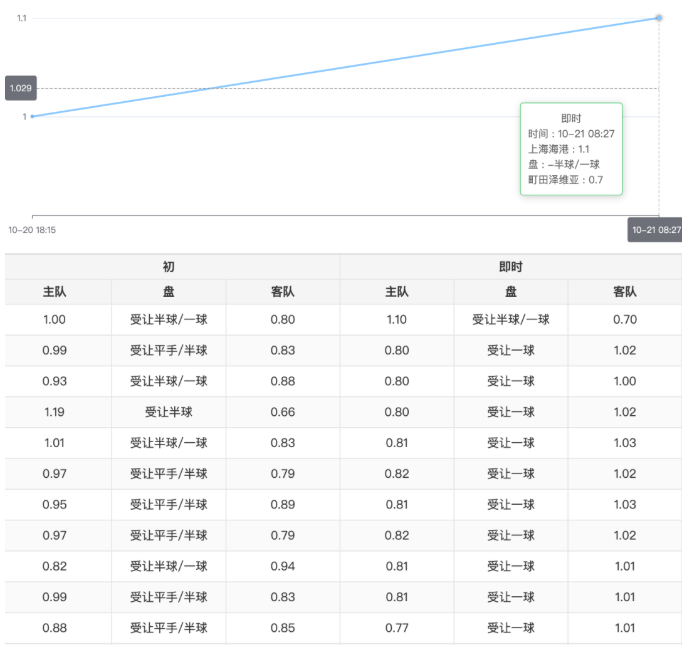Screen dimensions: 693x652
Task: Click the 客队 header under 即时
Action: coord(625,292)
